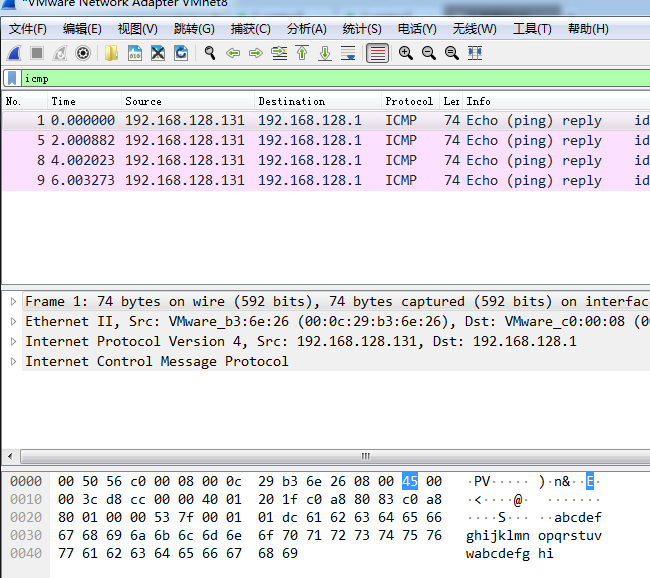
Task: Expand Internet Control Message Protocol row
Action: tap(13, 361)
